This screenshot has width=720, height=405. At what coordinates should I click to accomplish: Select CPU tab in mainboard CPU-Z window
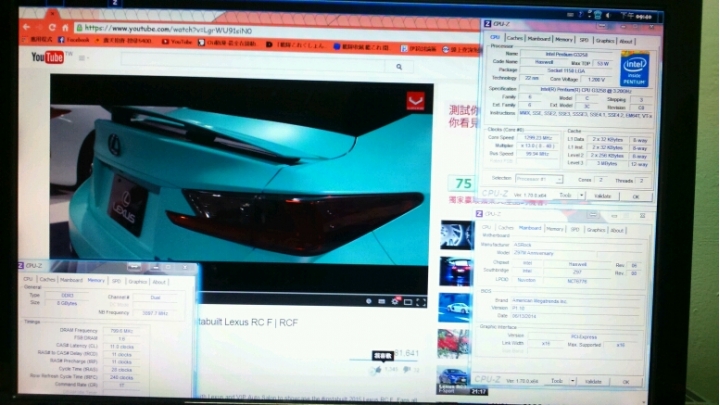pos(486,227)
